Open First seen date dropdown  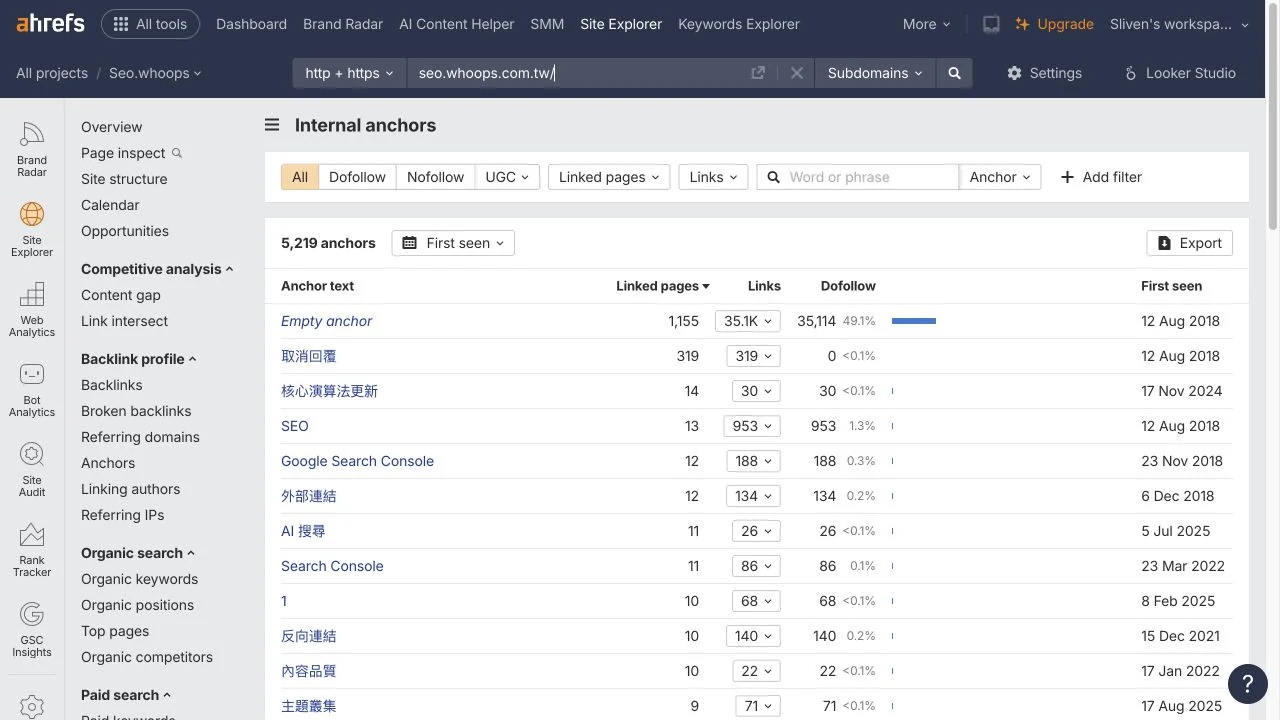click(x=453, y=243)
